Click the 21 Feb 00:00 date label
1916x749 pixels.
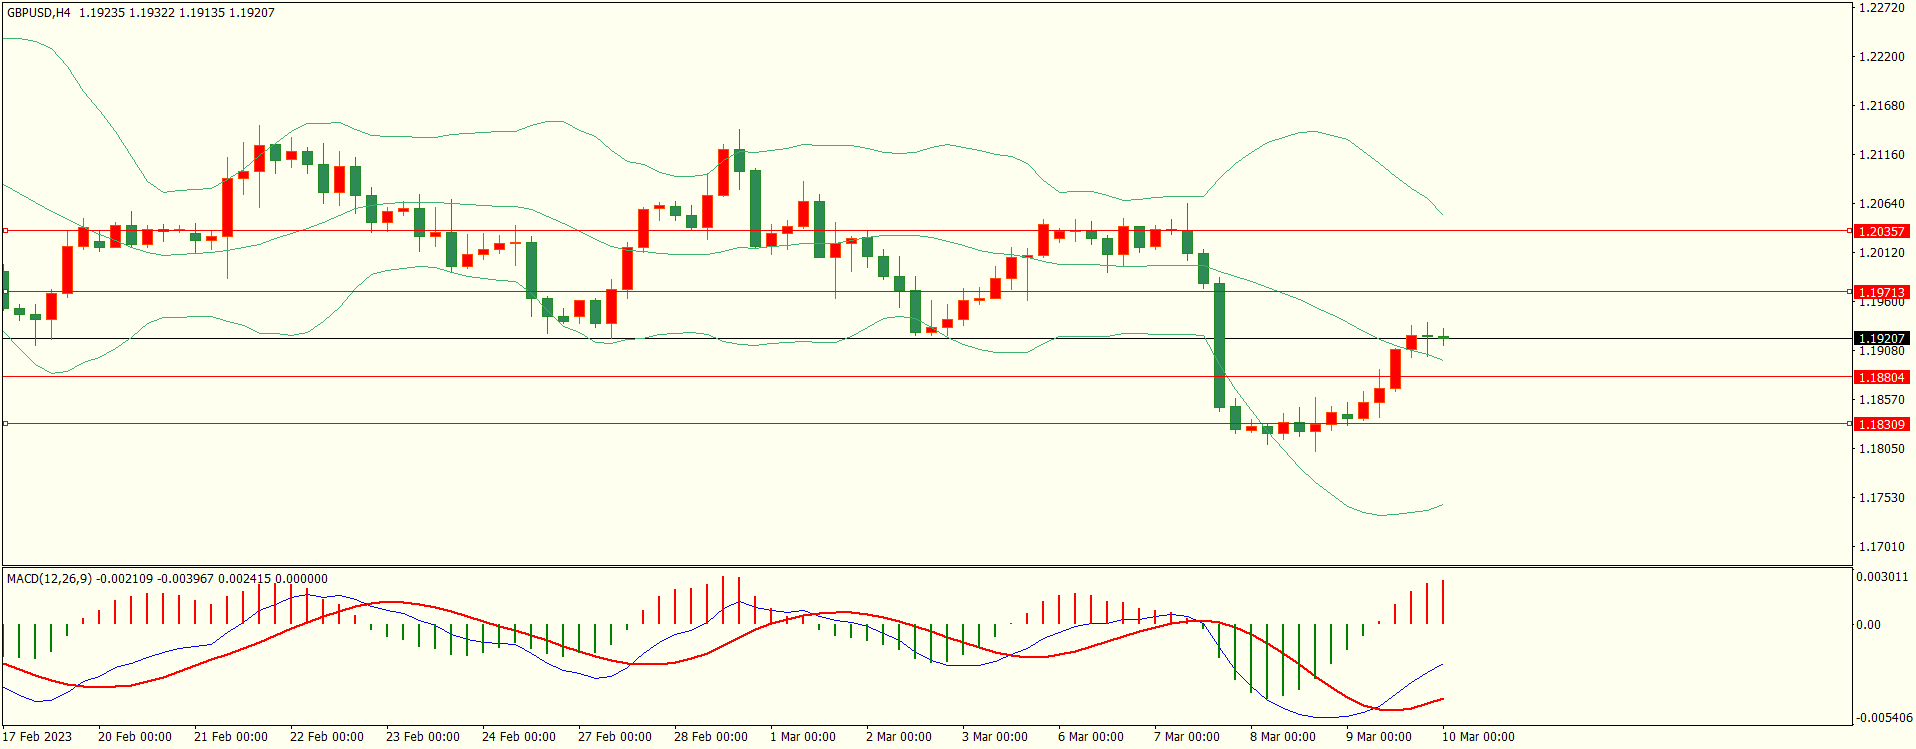tap(231, 737)
